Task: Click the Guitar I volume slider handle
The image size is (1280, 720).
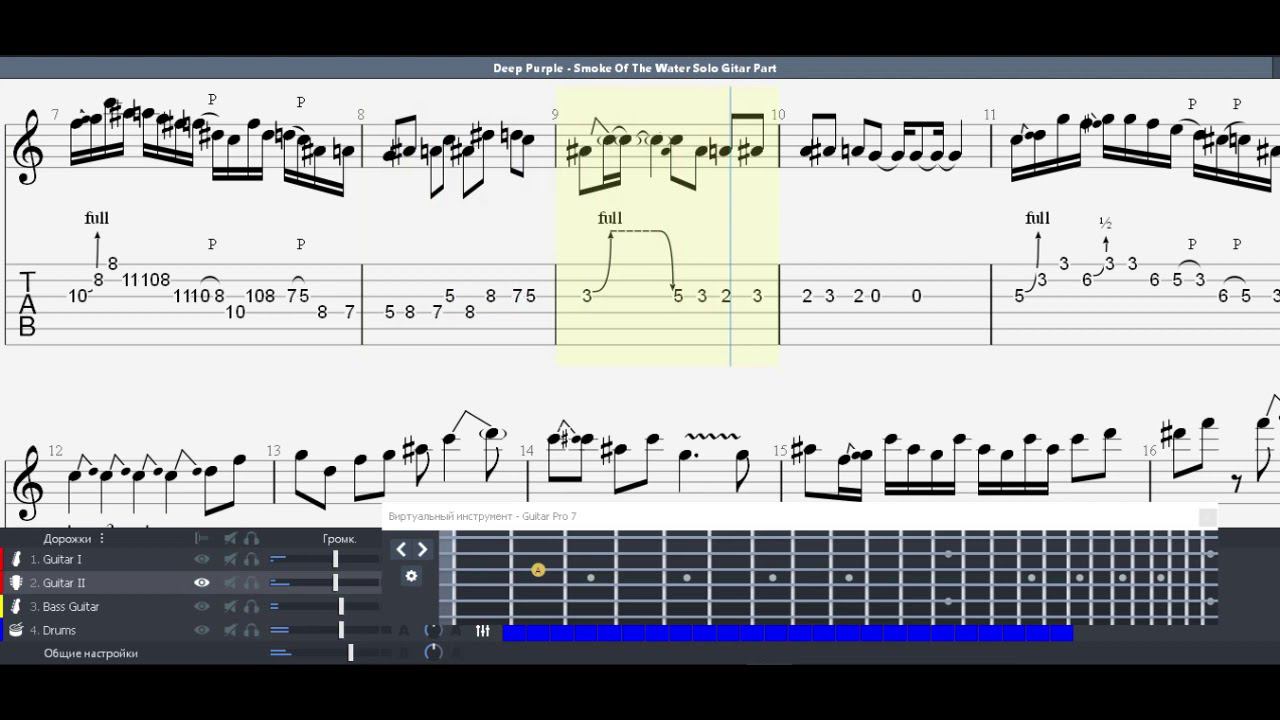Action: tap(335, 559)
